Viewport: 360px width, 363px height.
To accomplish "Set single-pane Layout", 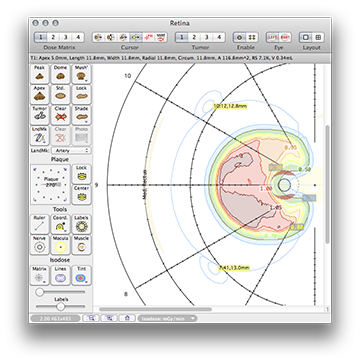I will 305,37.
